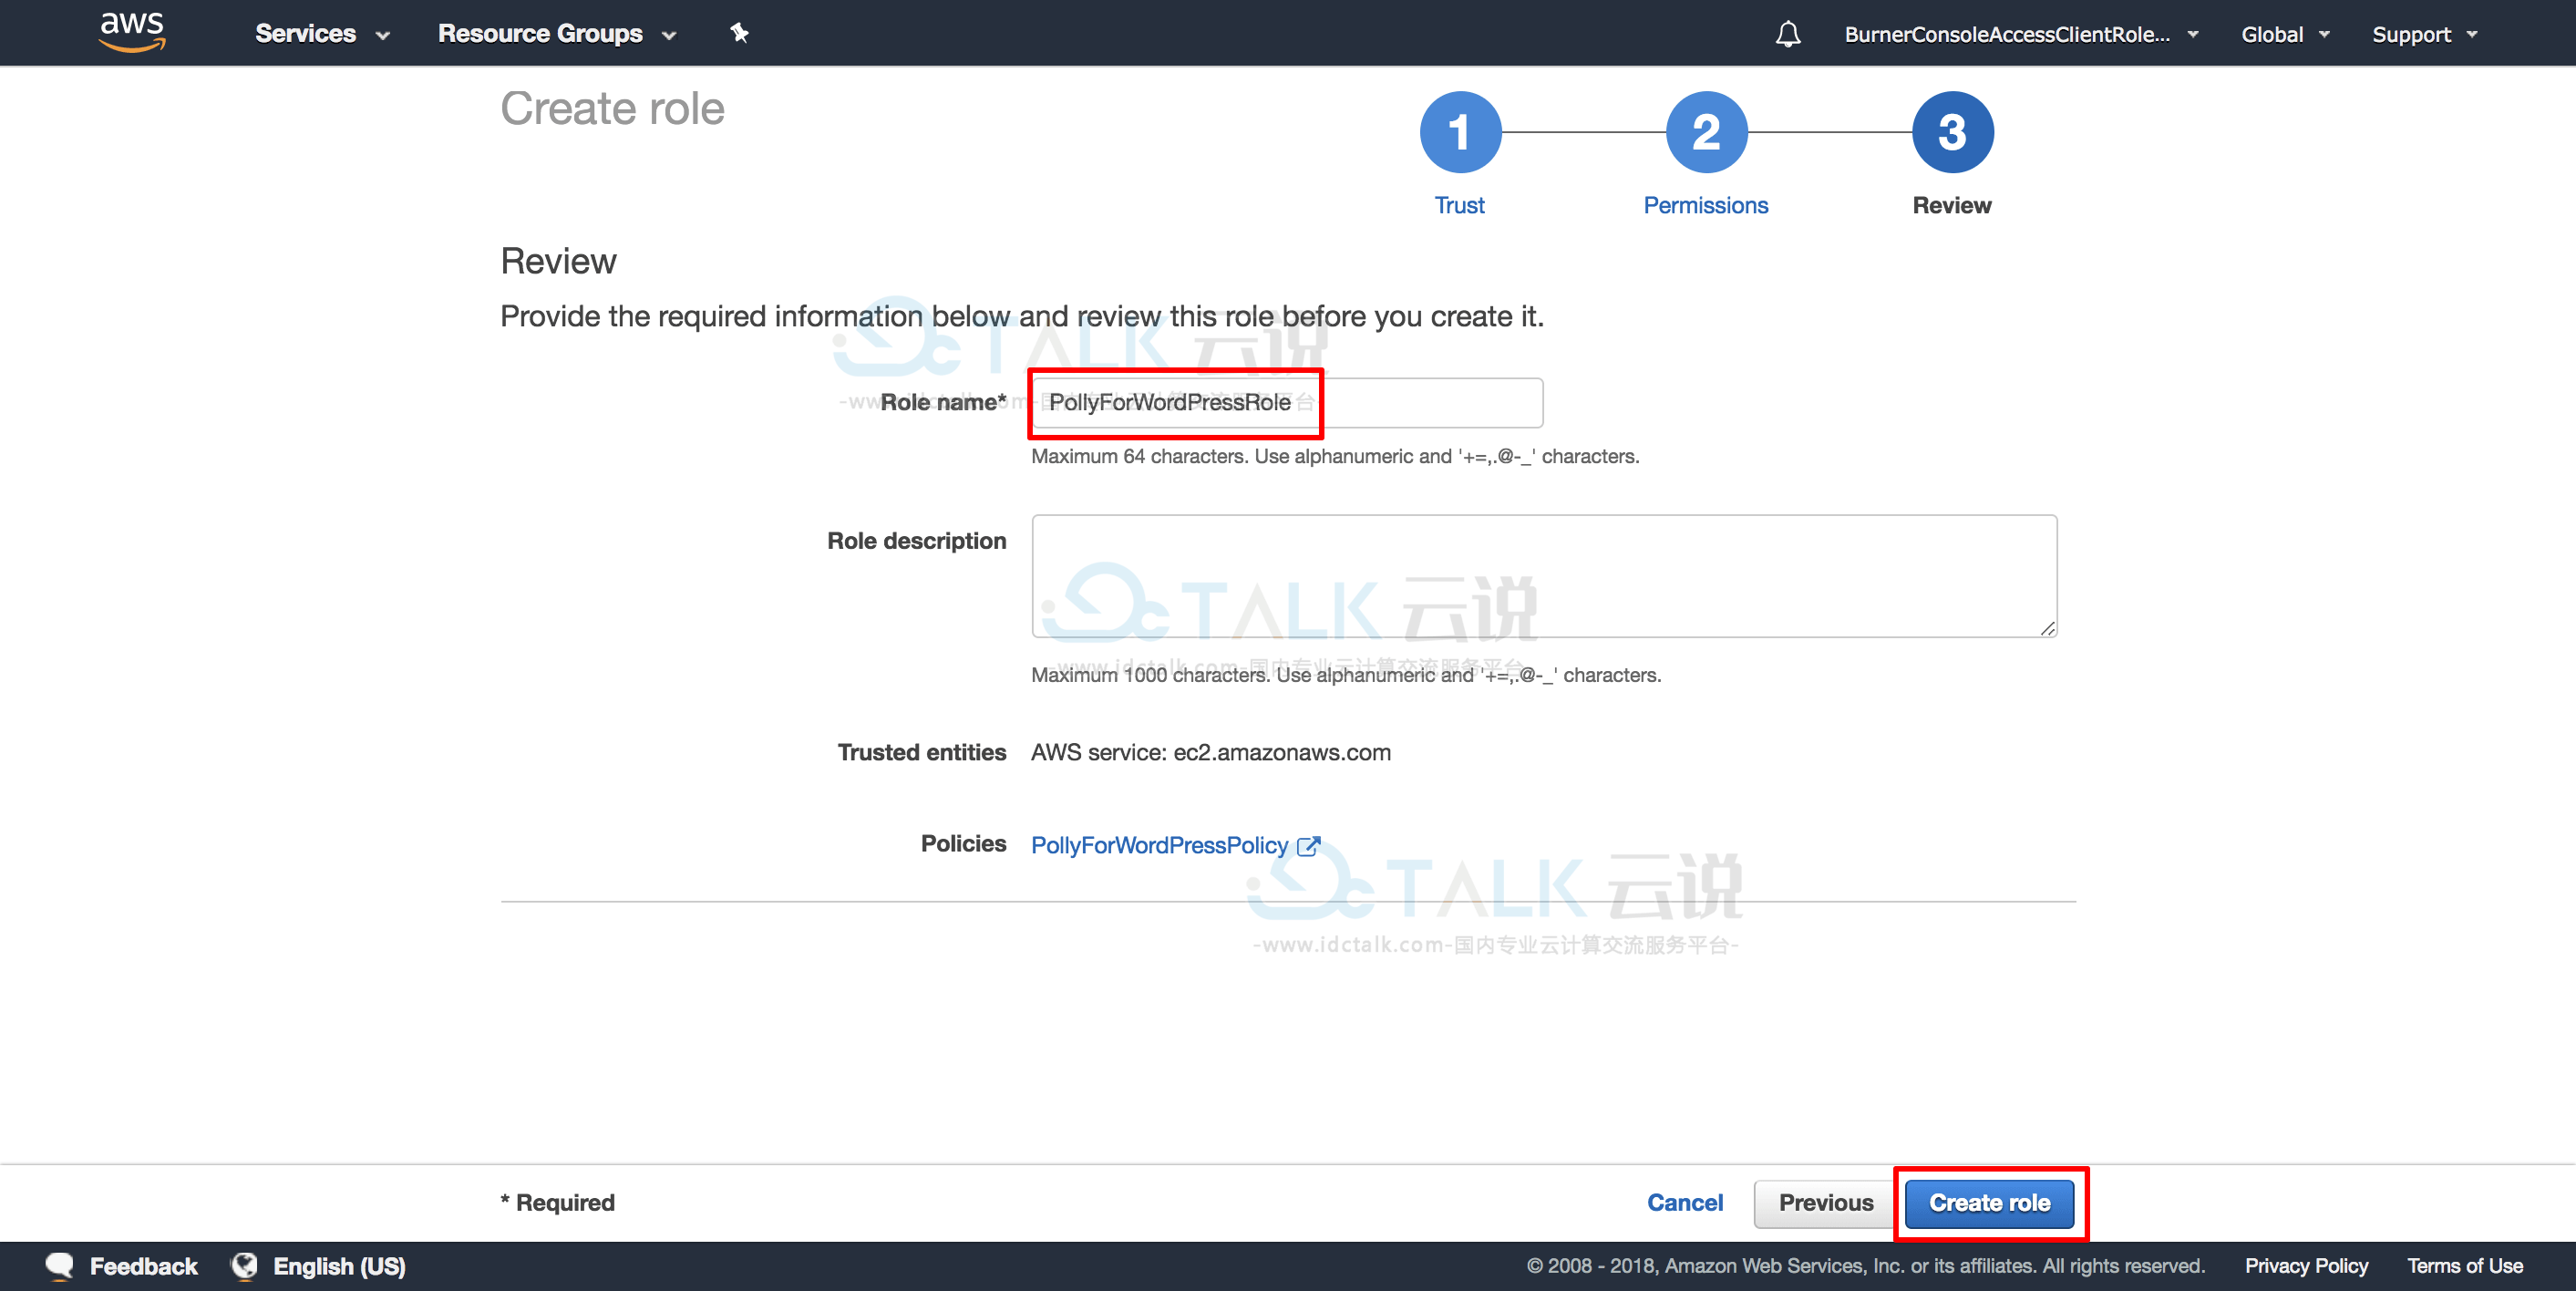Image resolution: width=2576 pixels, height=1291 pixels.
Task: Click the Permissions step label
Action: coord(1706,205)
